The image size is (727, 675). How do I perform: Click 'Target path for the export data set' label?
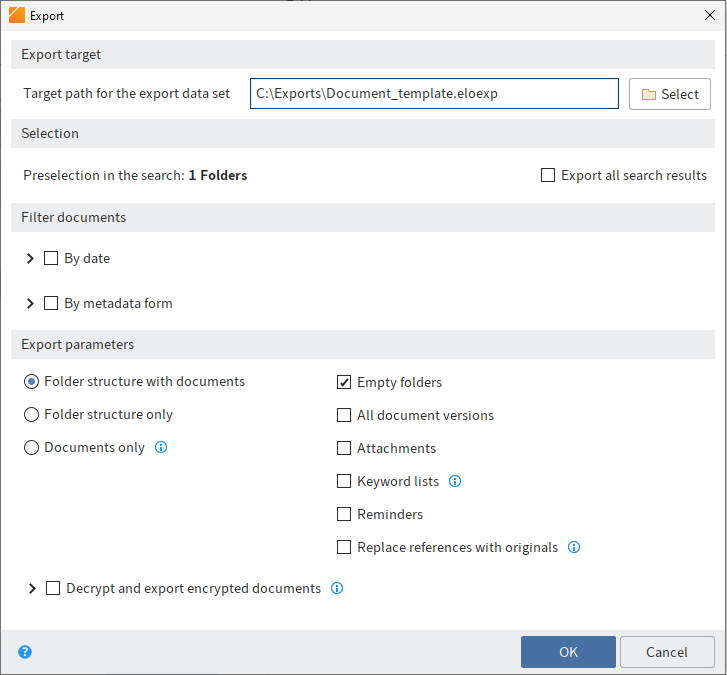pos(127,94)
